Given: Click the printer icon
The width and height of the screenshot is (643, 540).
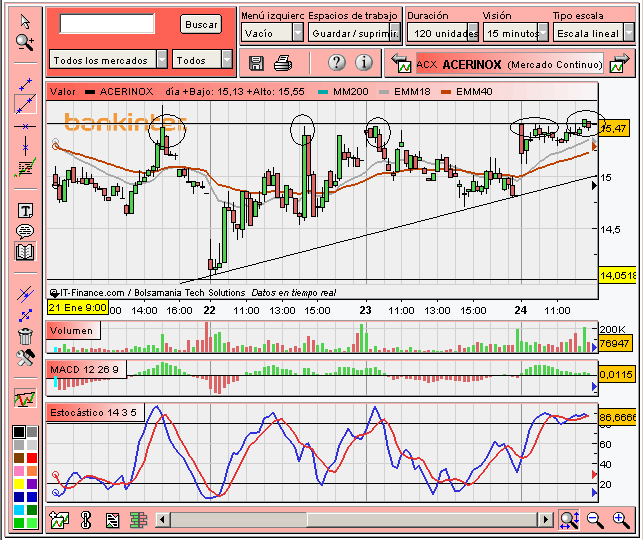Looking at the screenshot, I should [283, 64].
